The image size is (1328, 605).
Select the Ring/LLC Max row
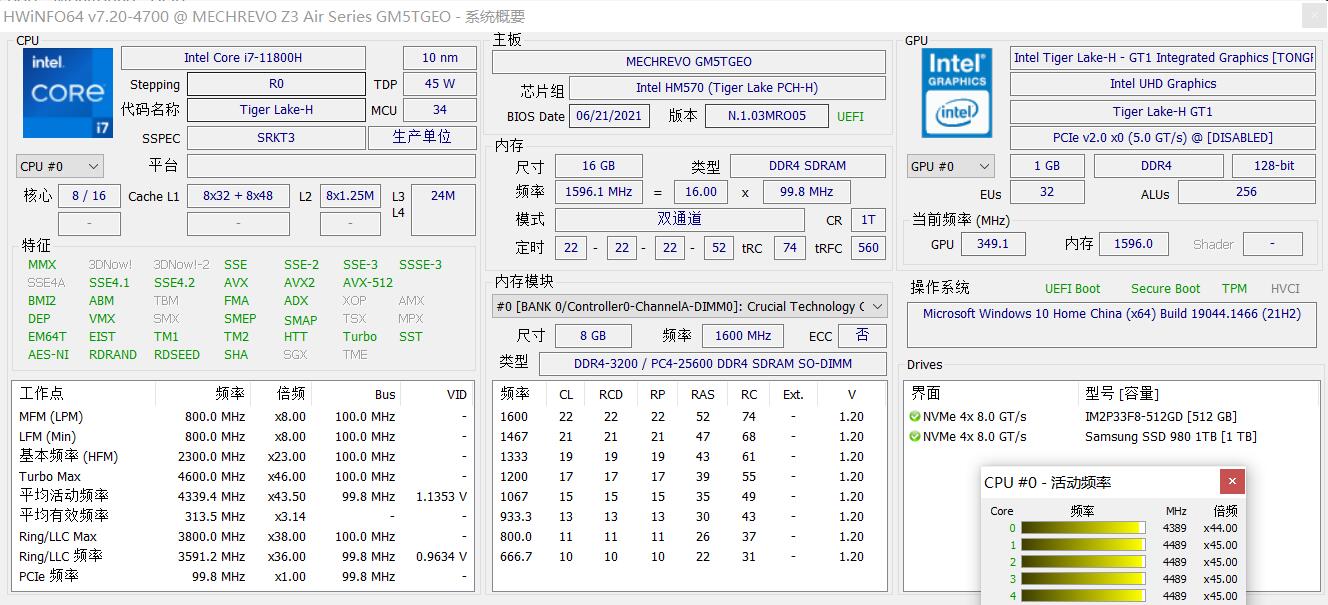coord(243,537)
